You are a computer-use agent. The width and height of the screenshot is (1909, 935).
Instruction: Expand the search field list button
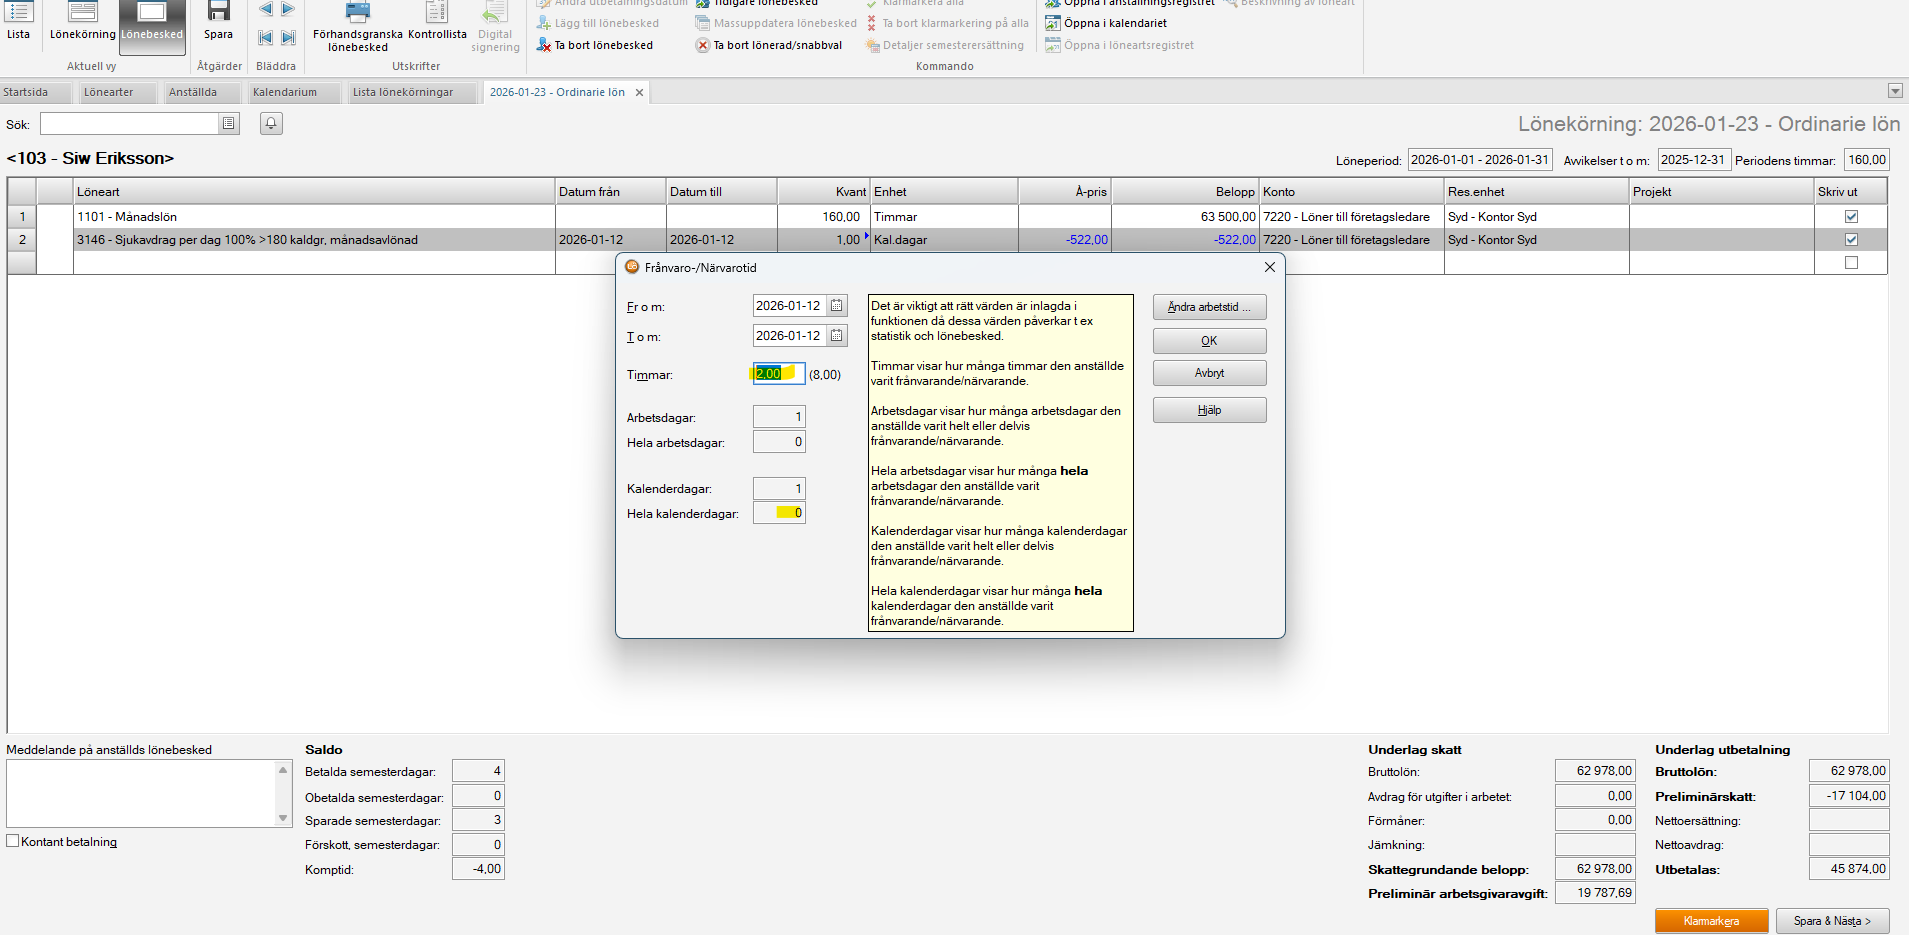229,123
